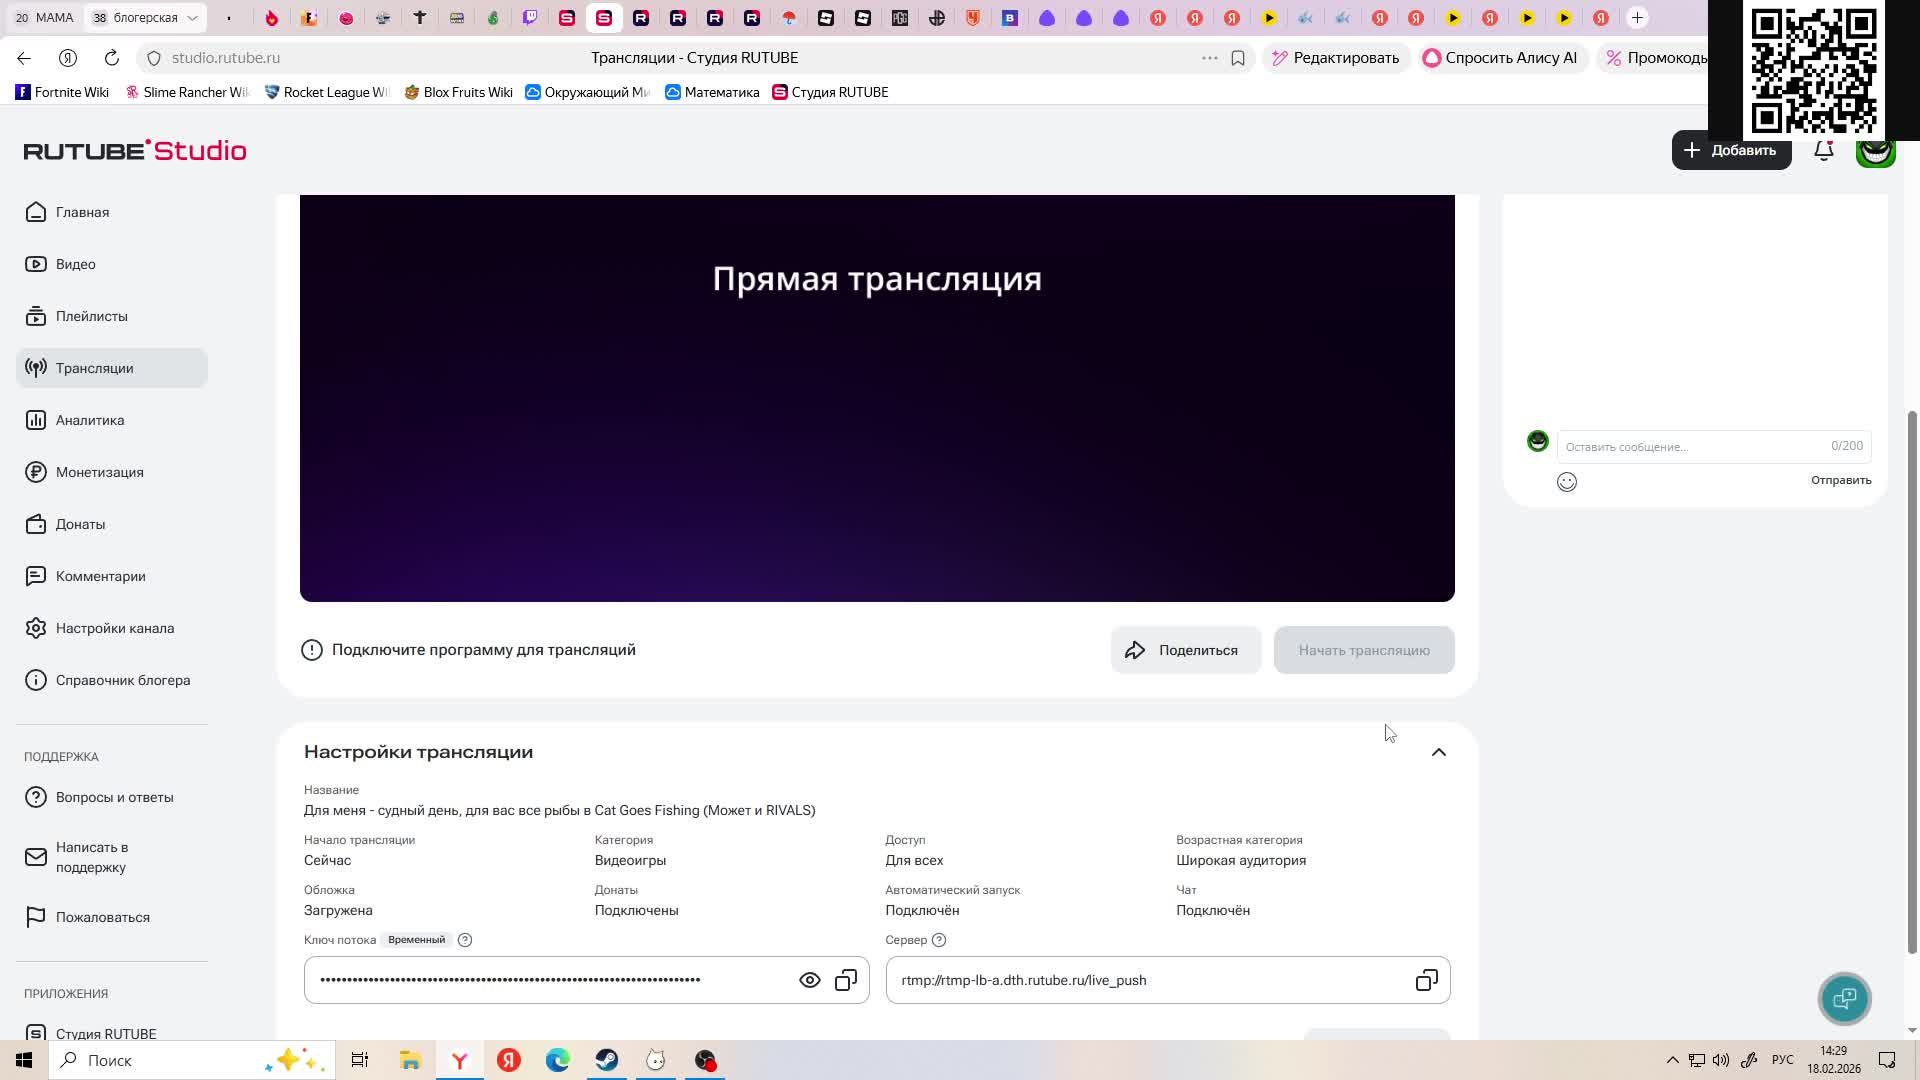Open Steam from the Windows taskbar
1920x1080 pixels.
coord(607,1060)
